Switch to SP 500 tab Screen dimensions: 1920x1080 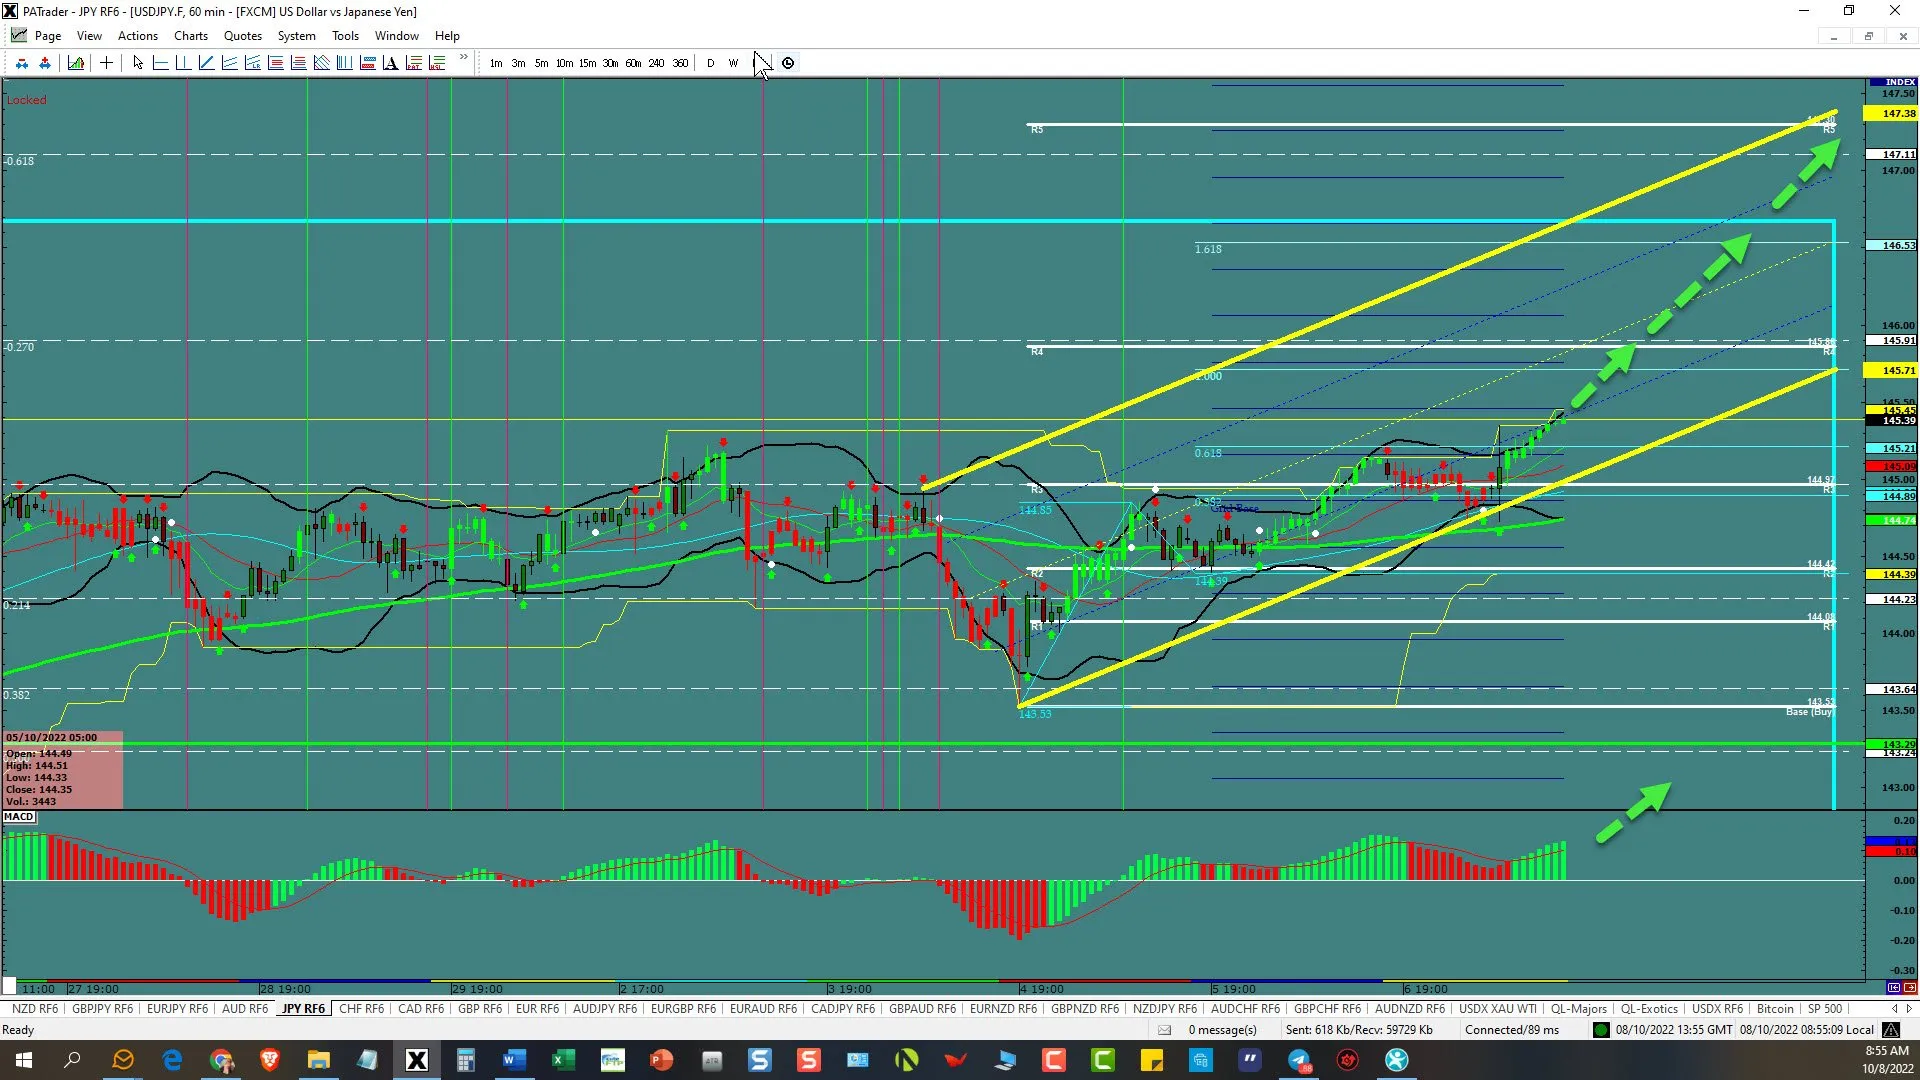click(x=1825, y=1009)
